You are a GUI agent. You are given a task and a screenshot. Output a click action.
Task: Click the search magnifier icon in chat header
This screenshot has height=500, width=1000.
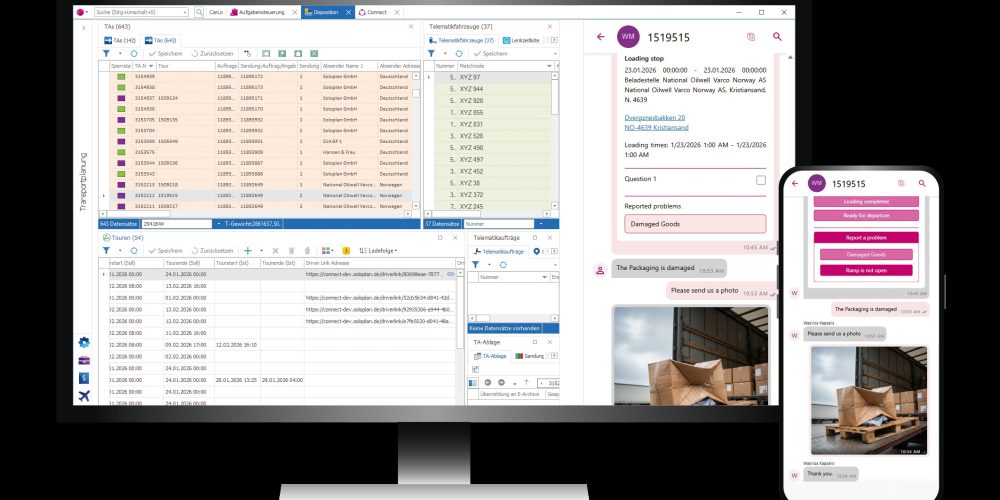(777, 37)
